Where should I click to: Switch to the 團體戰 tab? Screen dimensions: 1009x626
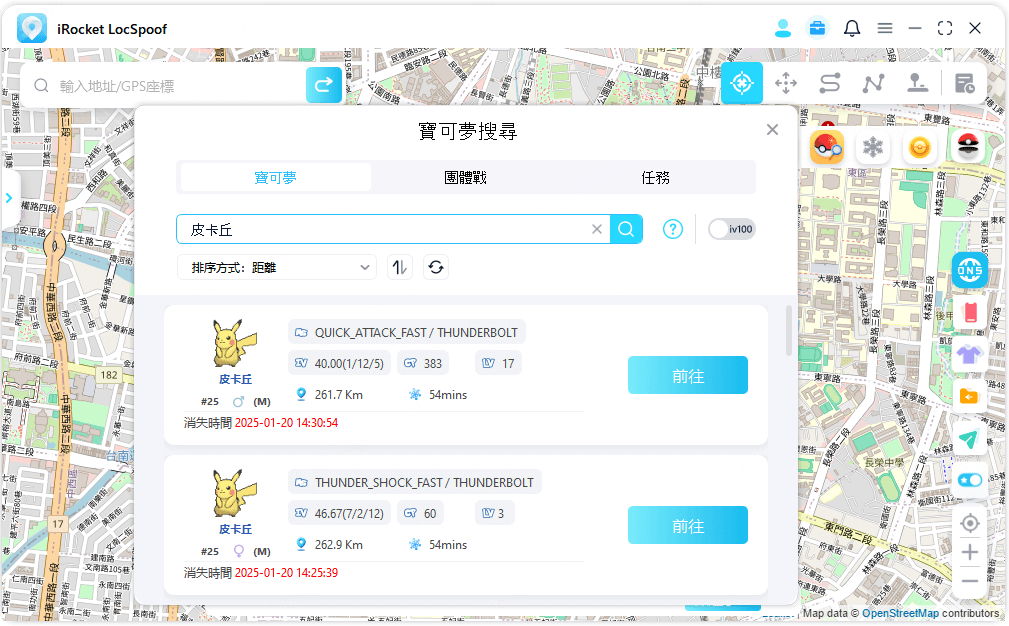[x=465, y=178]
